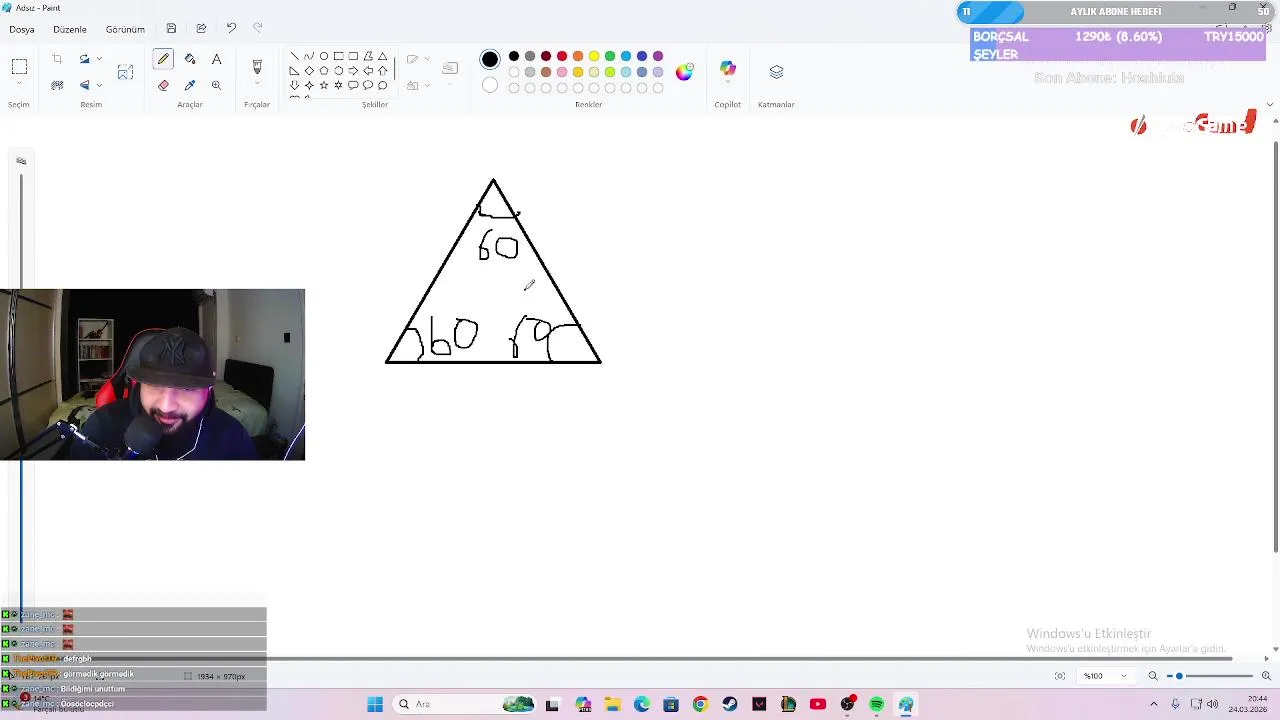Viewport: 1280px width, 720px height.
Task: Click the Save icon in title bar
Action: pyautogui.click(x=171, y=29)
